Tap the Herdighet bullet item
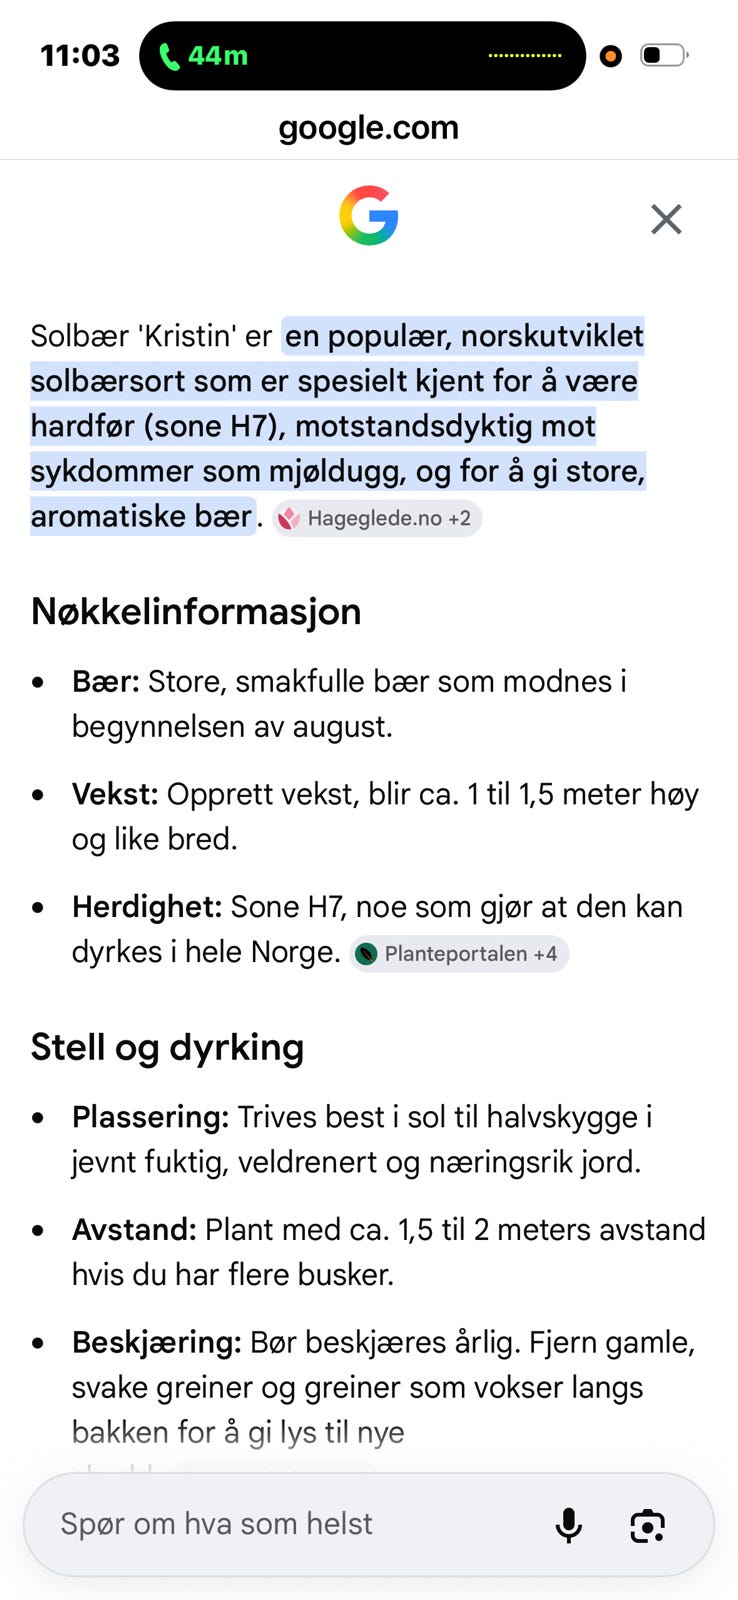 (378, 929)
